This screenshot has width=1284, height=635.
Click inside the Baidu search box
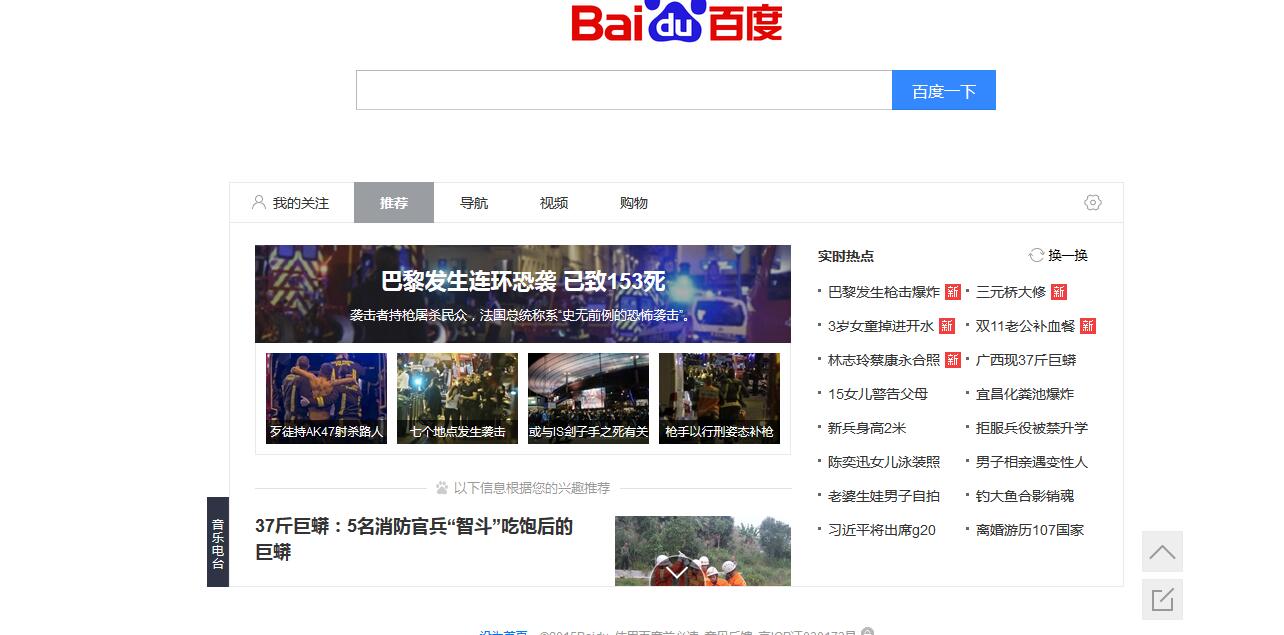click(624, 90)
